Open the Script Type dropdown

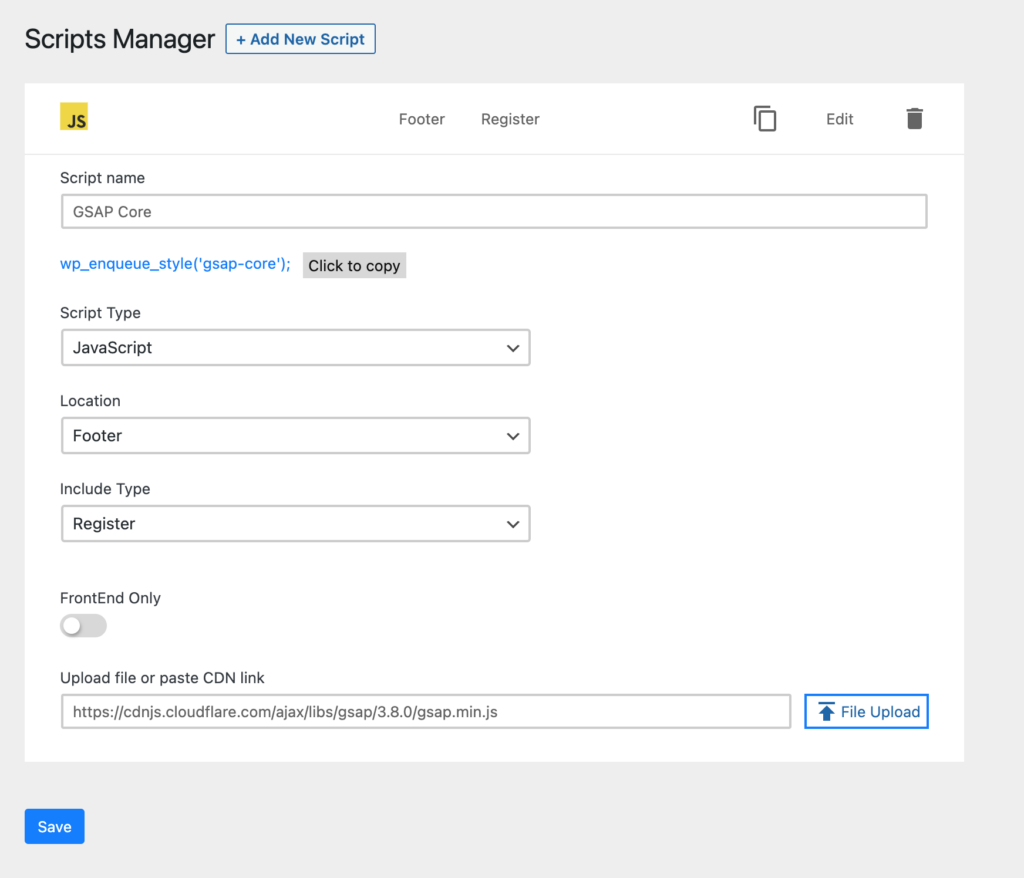pyautogui.click(x=295, y=348)
